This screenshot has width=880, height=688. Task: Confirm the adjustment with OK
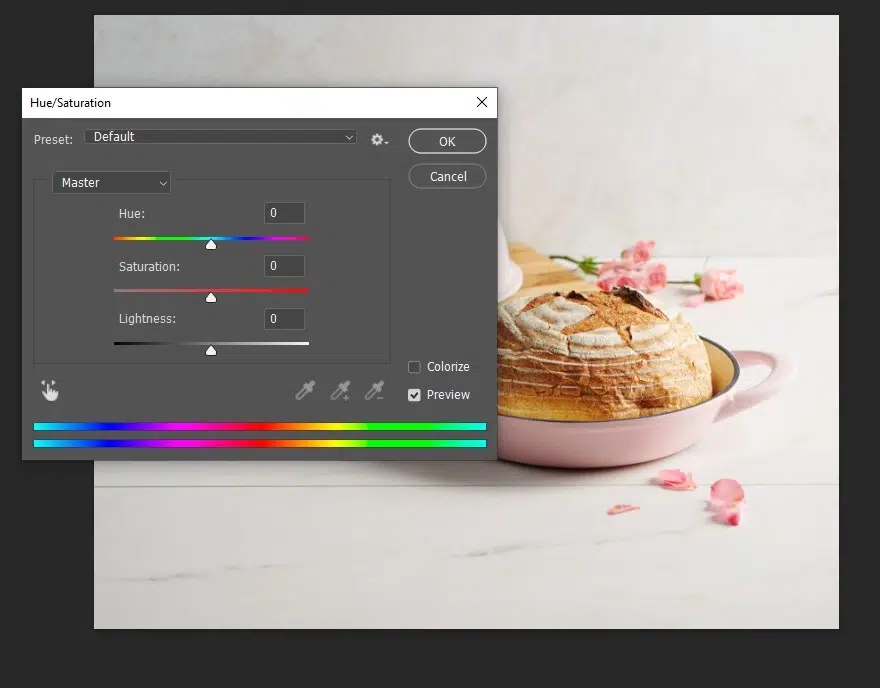click(x=446, y=140)
